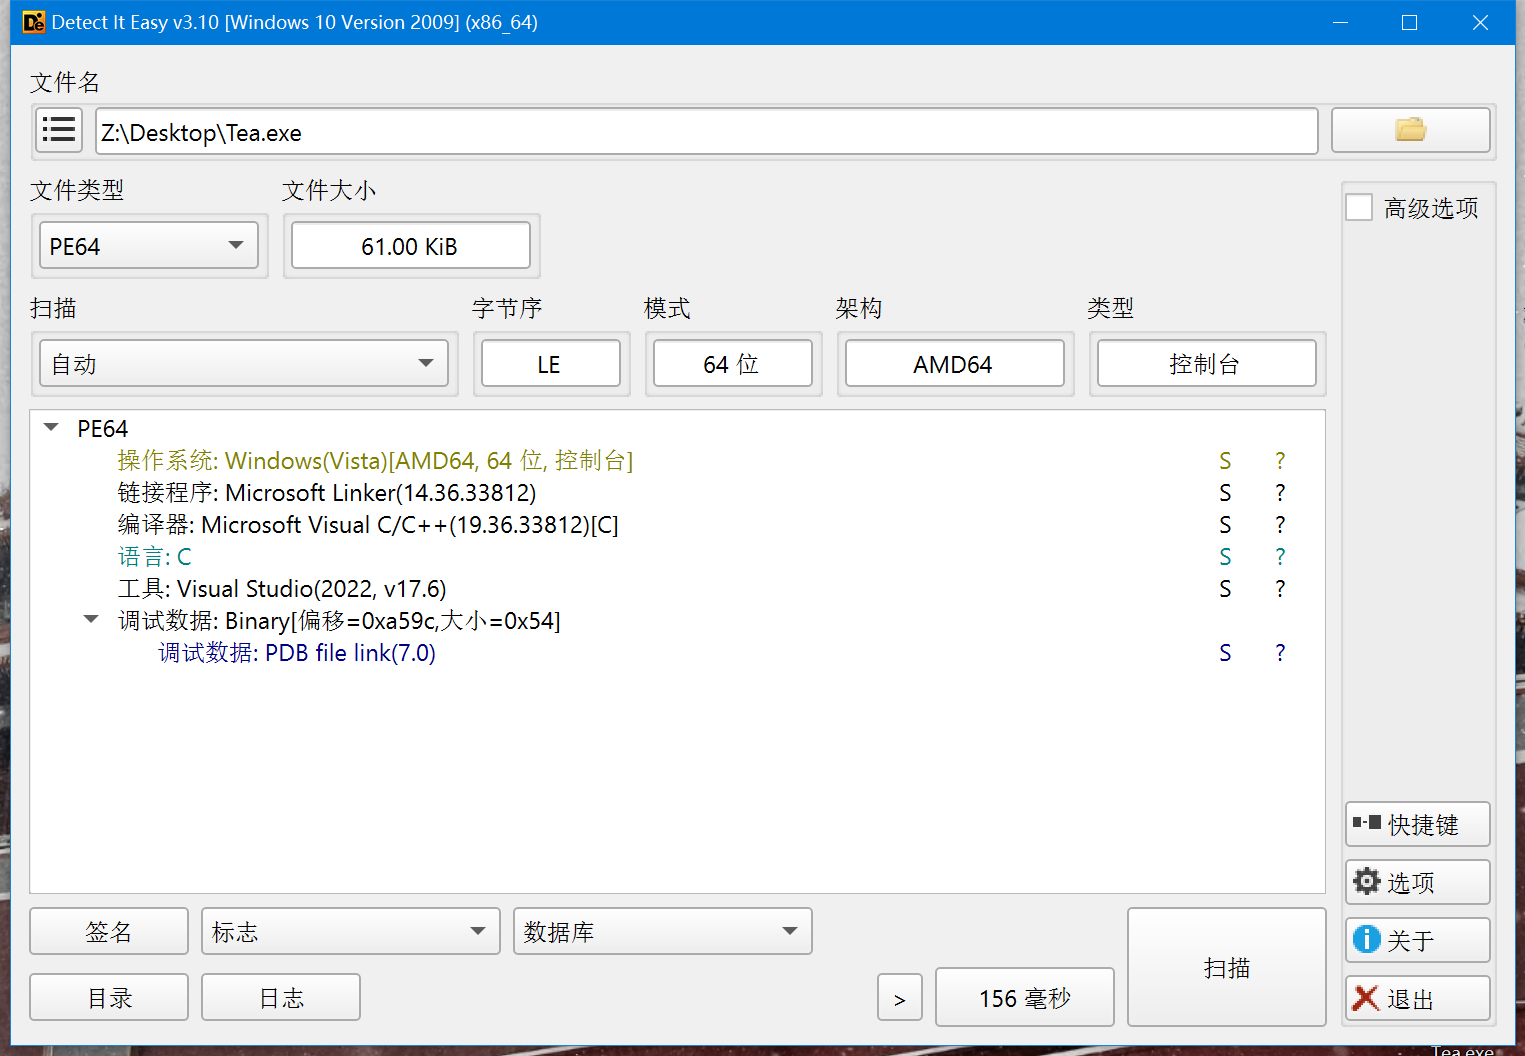Open the 数据库 database dropdown
This screenshot has width=1525, height=1056.
tap(662, 931)
